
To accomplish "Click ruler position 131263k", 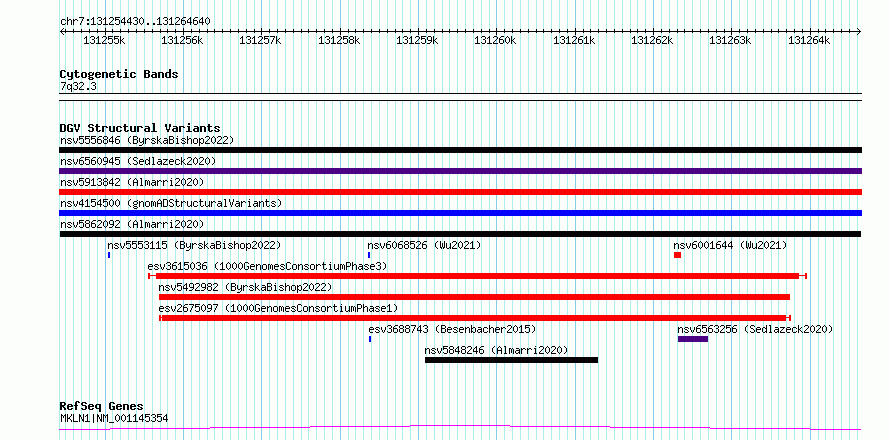I will [731, 40].
